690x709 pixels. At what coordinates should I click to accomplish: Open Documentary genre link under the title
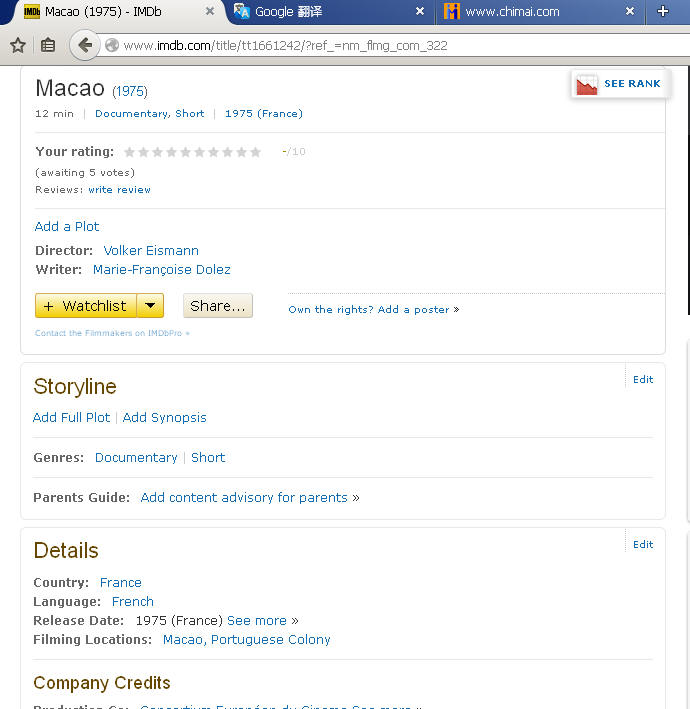tap(132, 113)
